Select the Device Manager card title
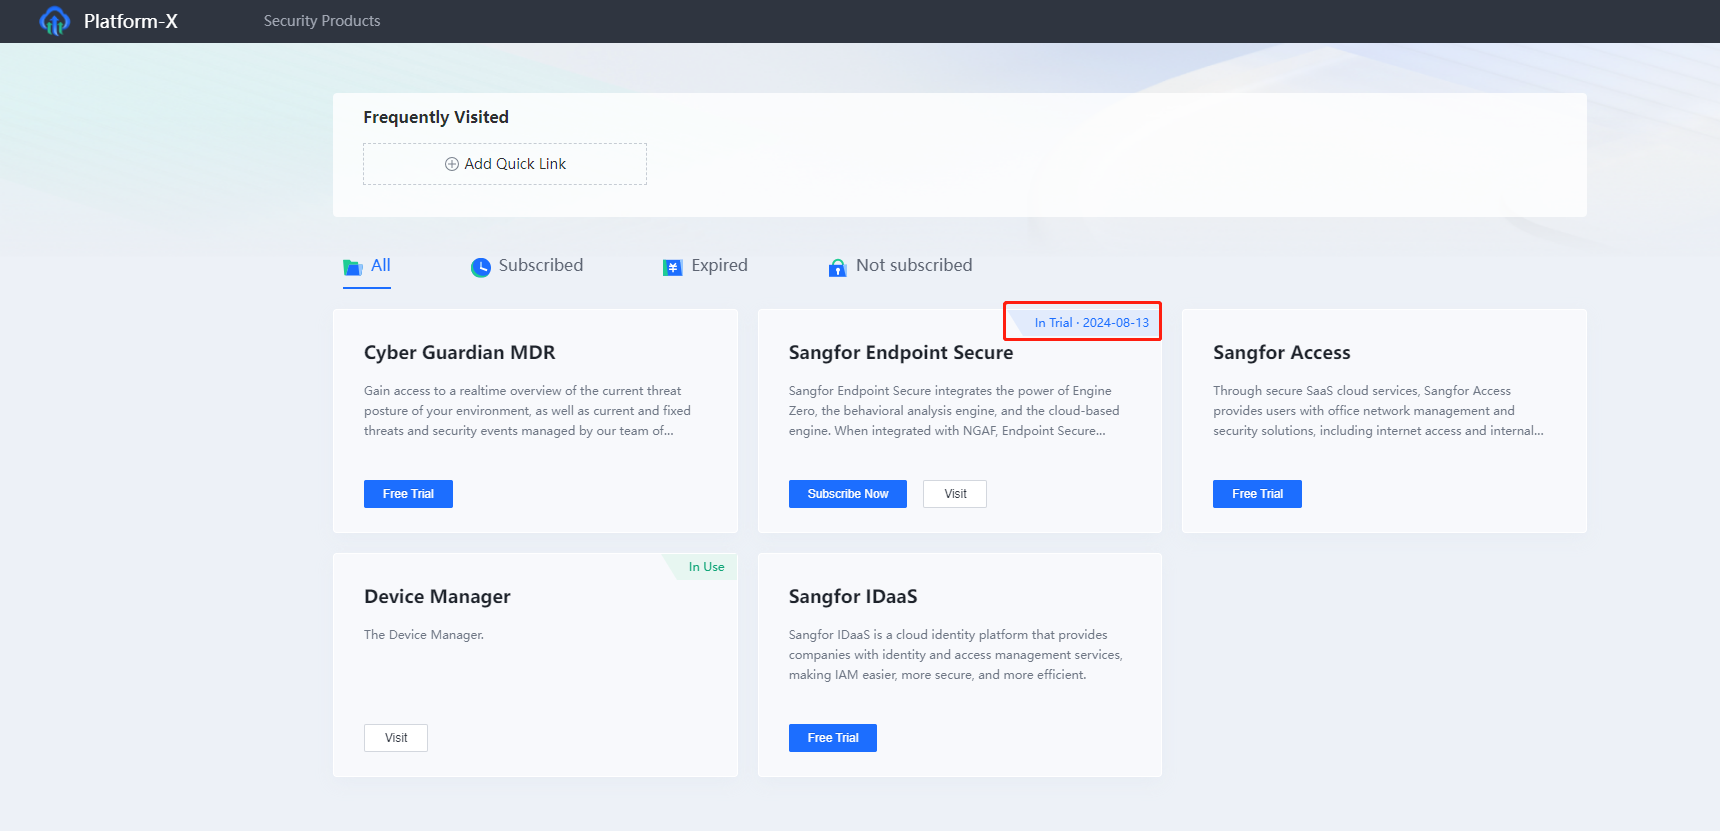The height and width of the screenshot is (831, 1720). (x=437, y=597)
